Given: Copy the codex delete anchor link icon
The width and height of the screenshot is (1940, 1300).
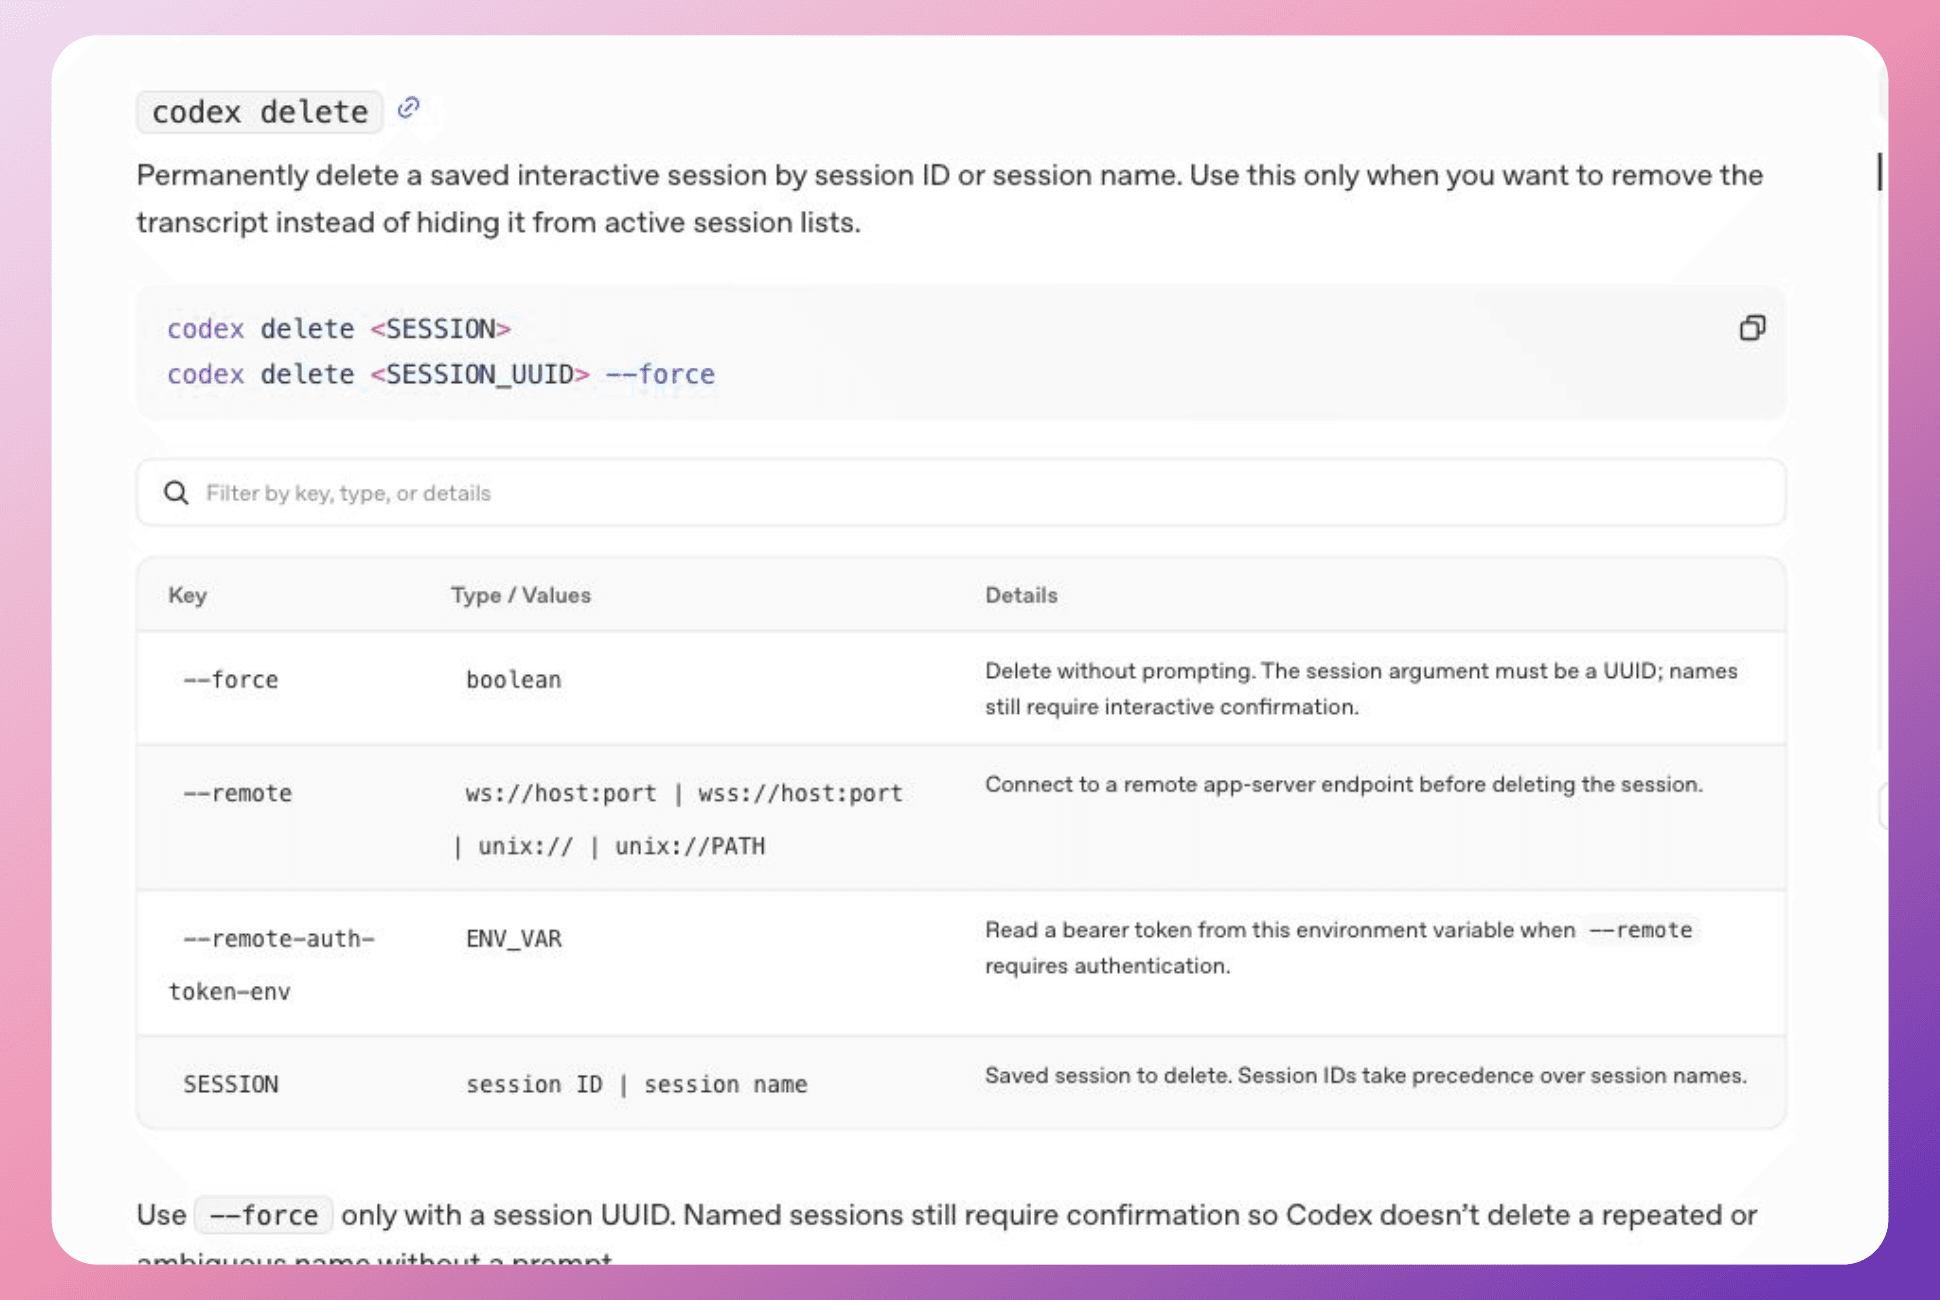Looking at the screenshot, I should click(x=408, y=108).
